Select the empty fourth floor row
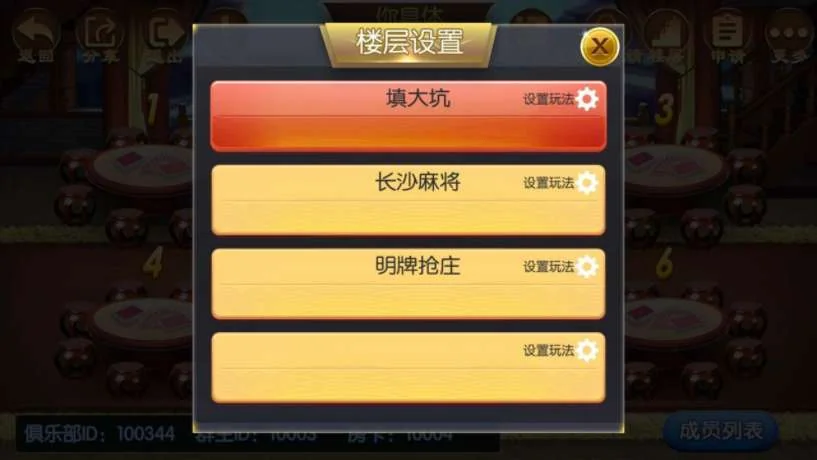This screenshot has width=817, height=460. (x=408, y=368)
